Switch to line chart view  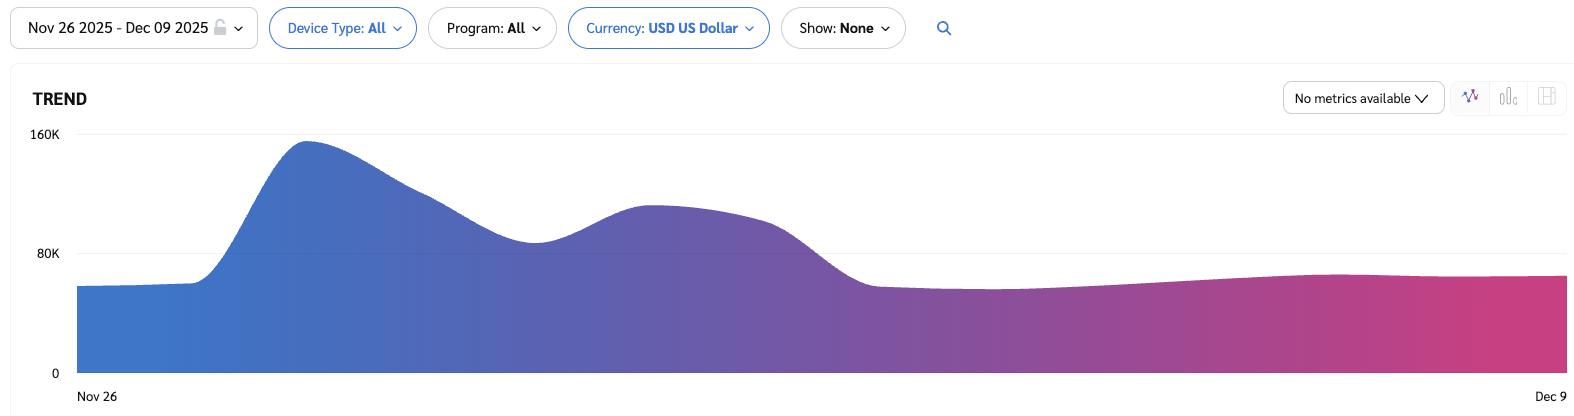pos(1470,97)
